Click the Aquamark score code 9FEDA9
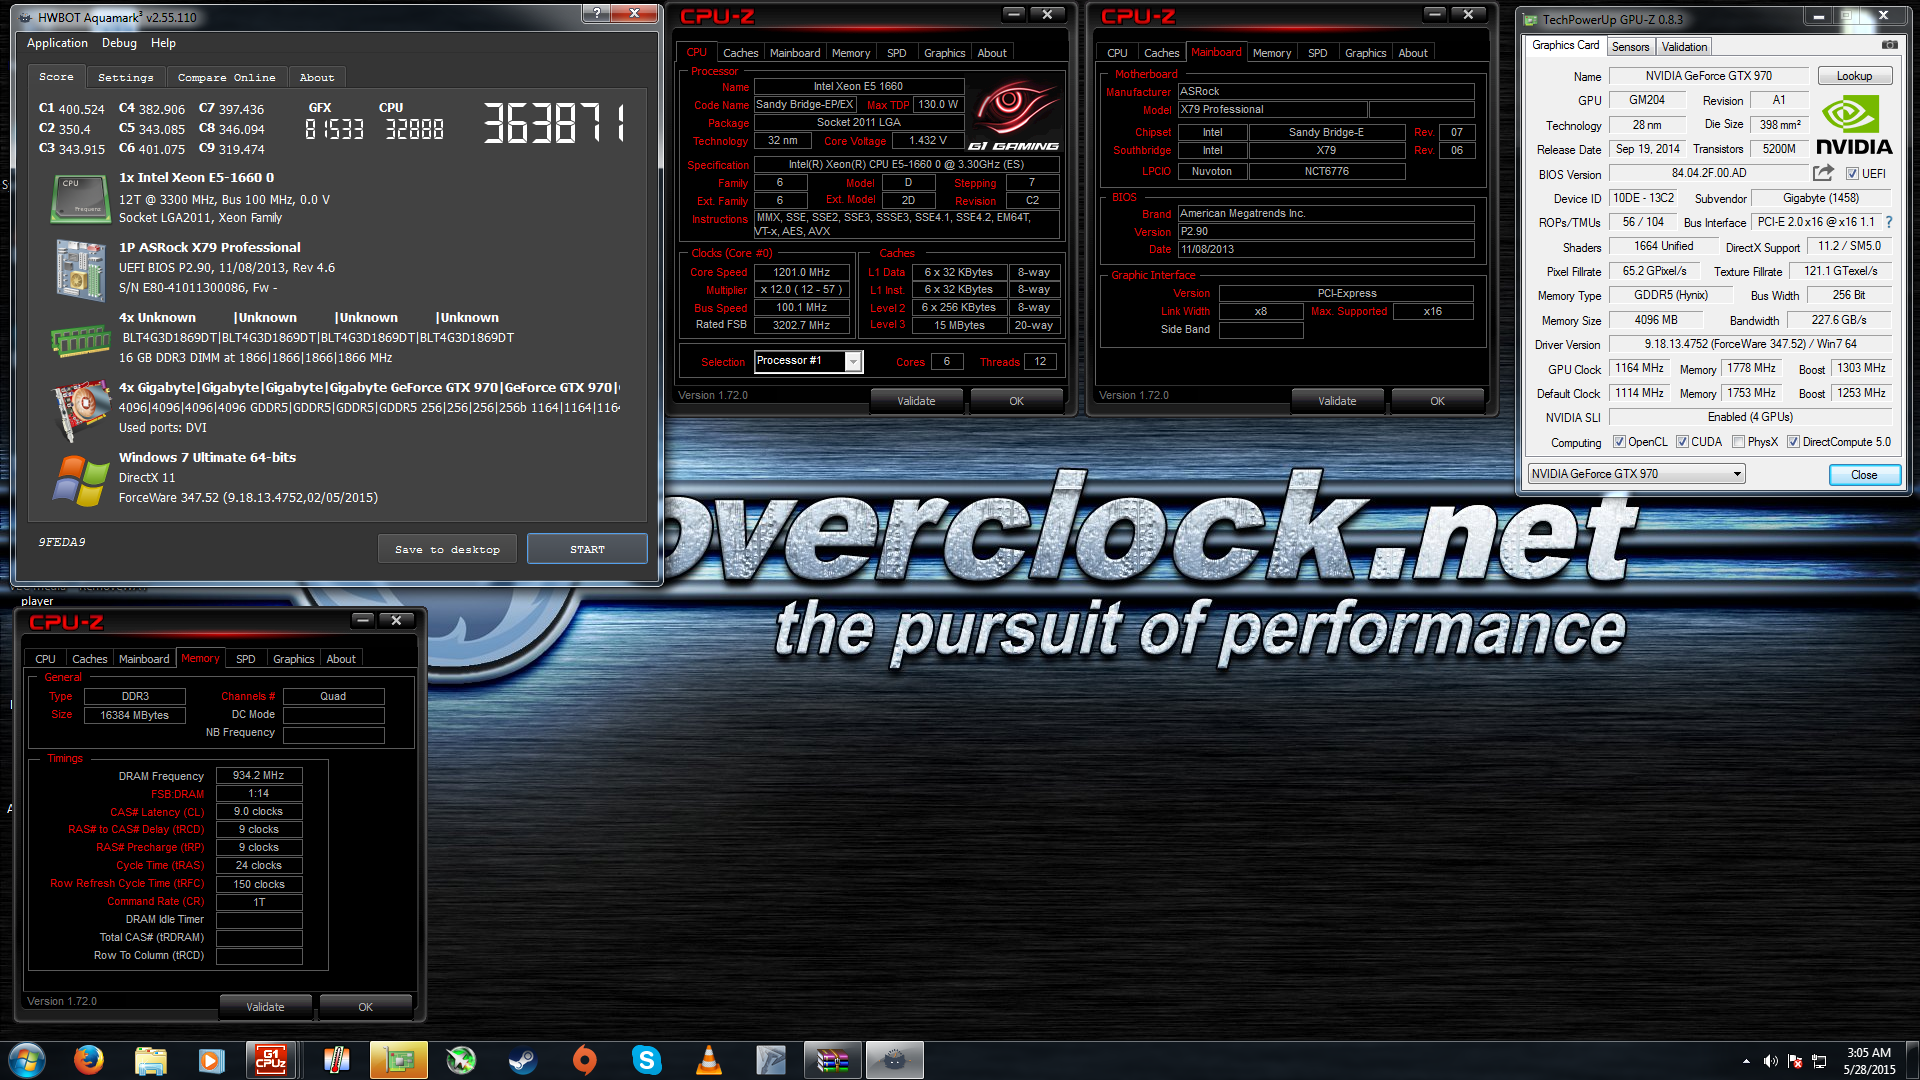Viewport: 1920px width, 1080px height. (62, 542)
